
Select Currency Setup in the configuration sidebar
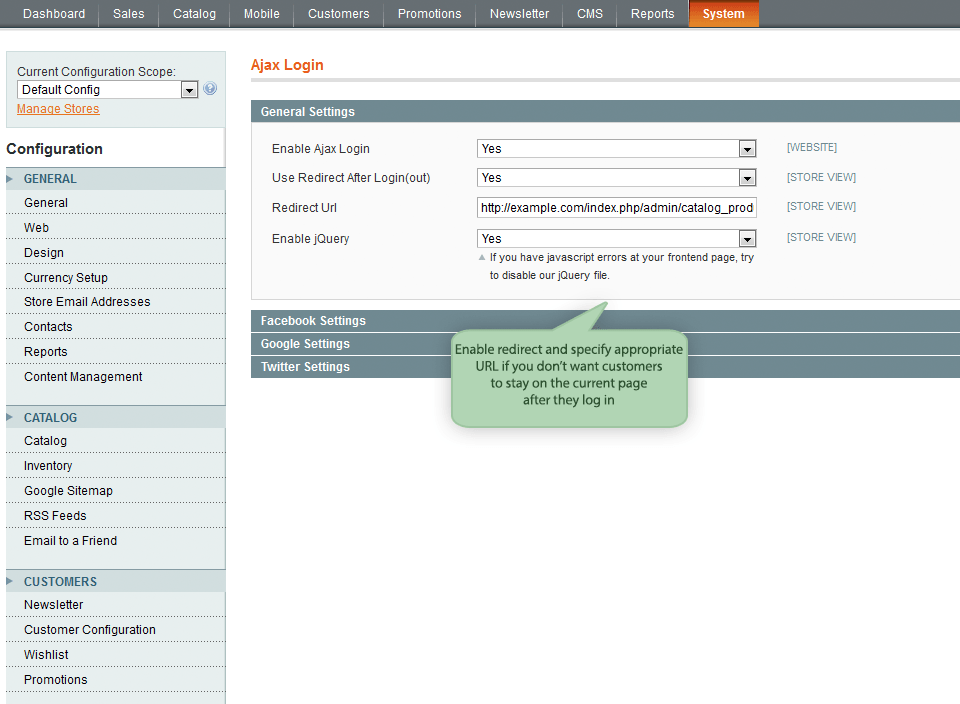point(66,278)
